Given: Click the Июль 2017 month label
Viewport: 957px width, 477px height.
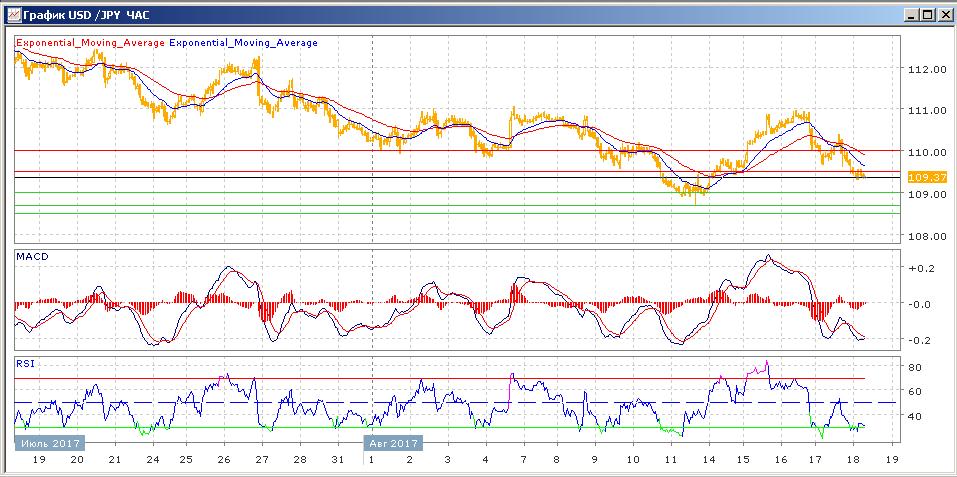Looking at the screenshot, I should click(x=50, y=442).
